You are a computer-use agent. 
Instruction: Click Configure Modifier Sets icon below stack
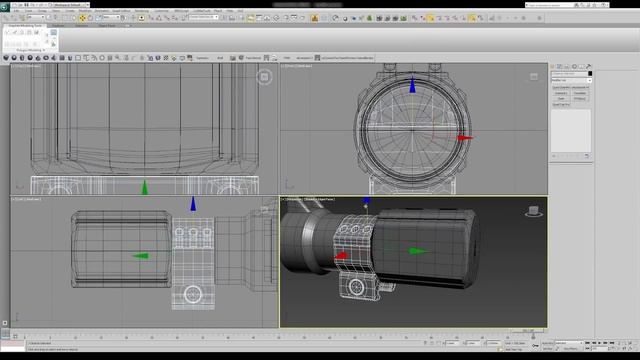pos(587,156)
